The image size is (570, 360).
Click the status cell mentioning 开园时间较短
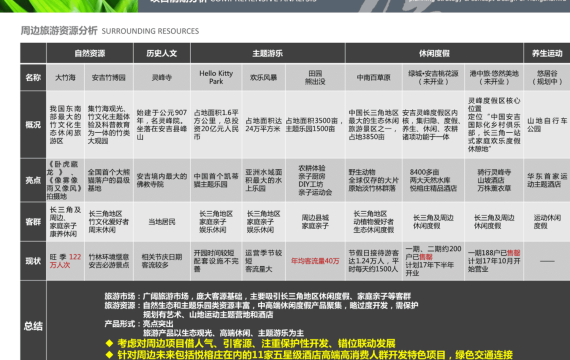[x=216, y=261]
